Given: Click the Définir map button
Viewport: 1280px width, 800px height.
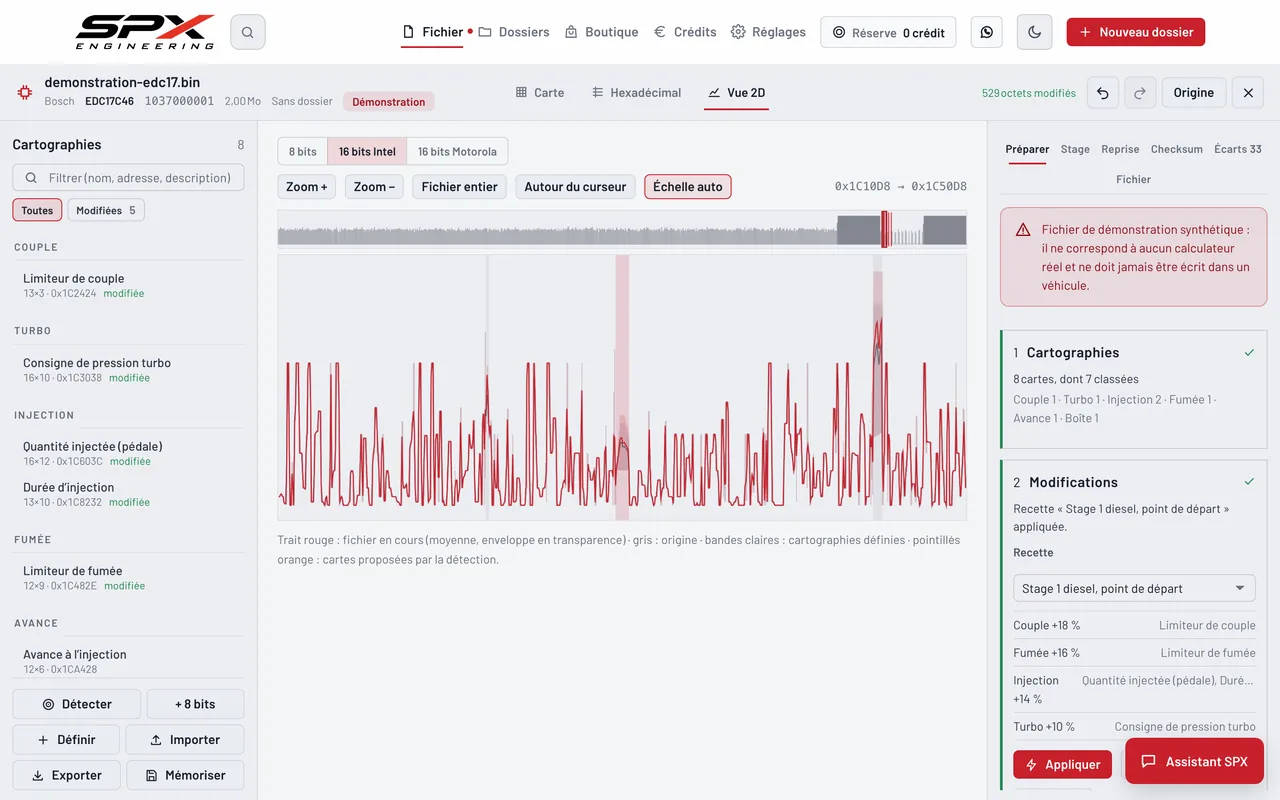Looking at the screenshot, I should (x=66, y=740).
